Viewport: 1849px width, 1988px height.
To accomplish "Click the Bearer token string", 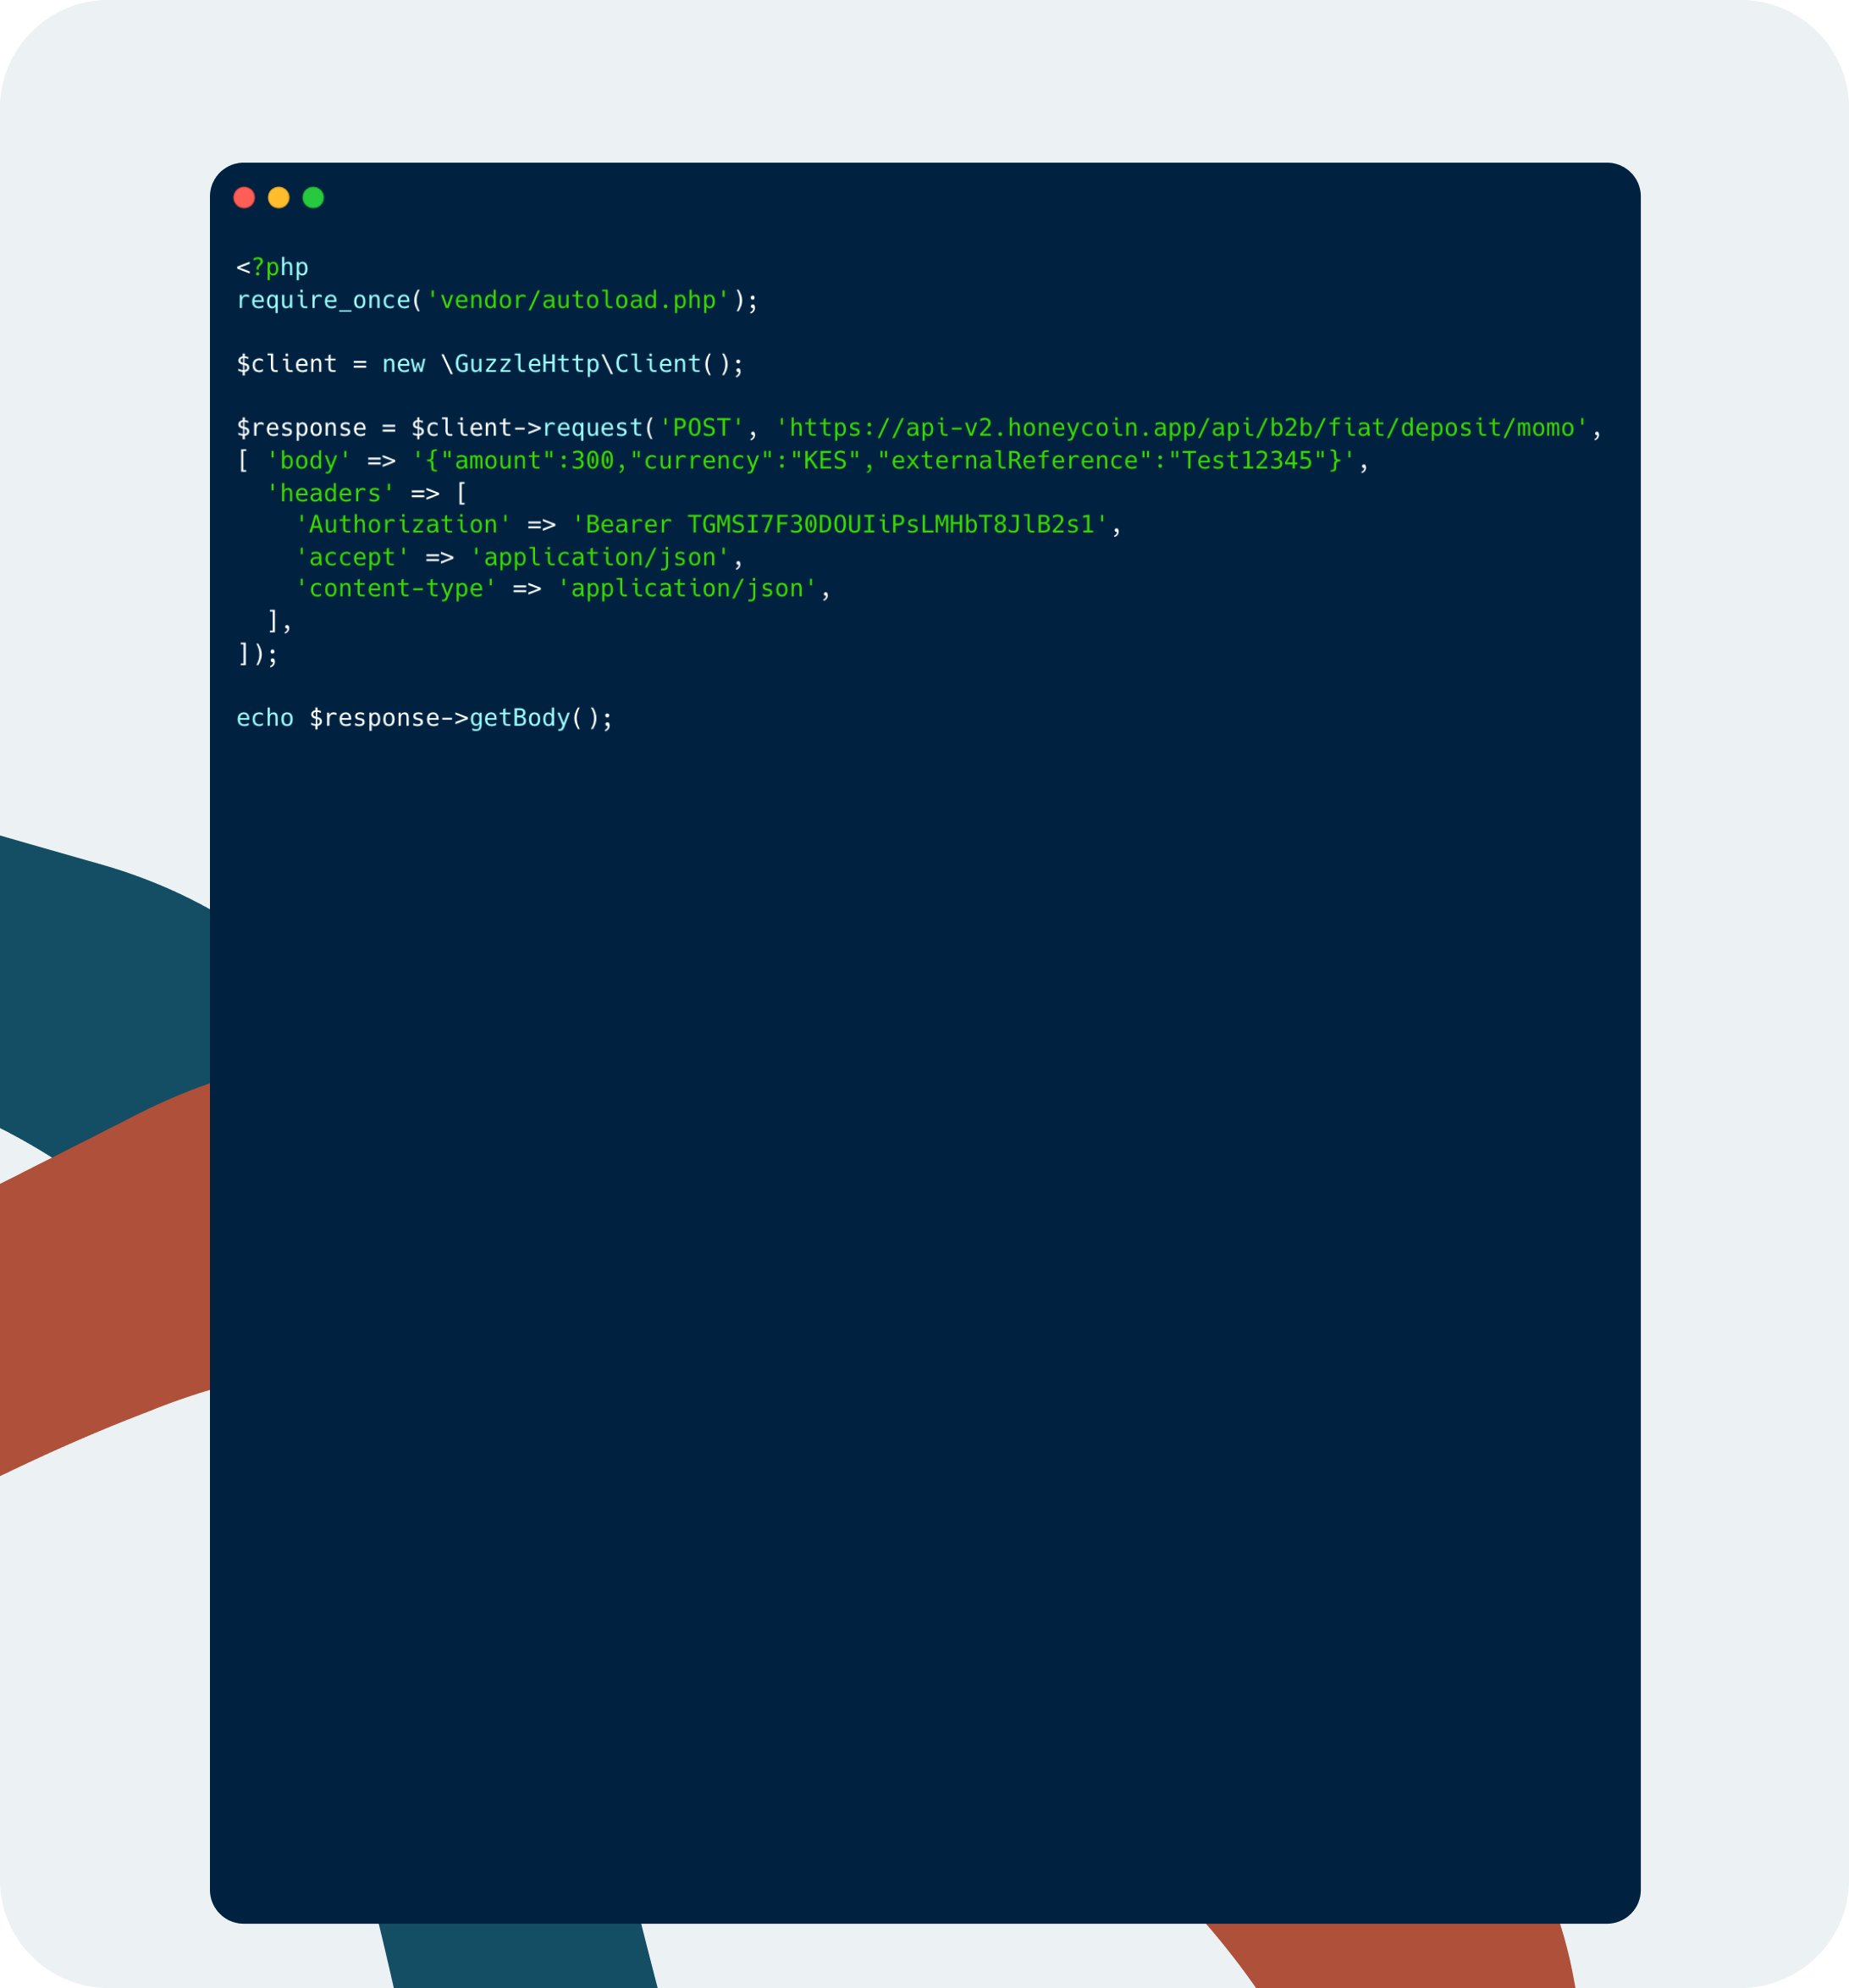I will click(840, 525).
